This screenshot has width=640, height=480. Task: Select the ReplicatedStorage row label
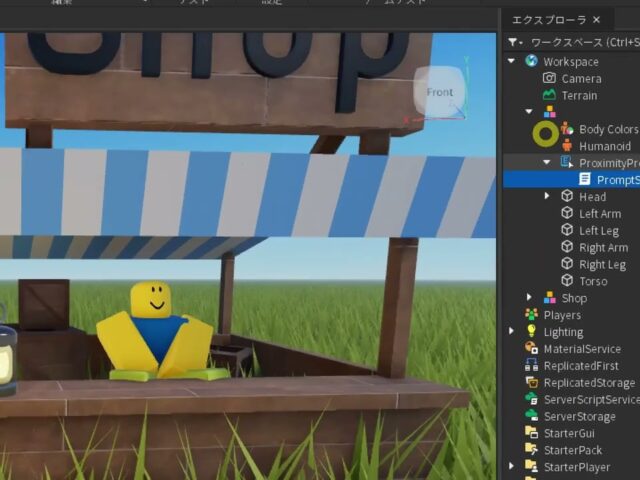589,383
